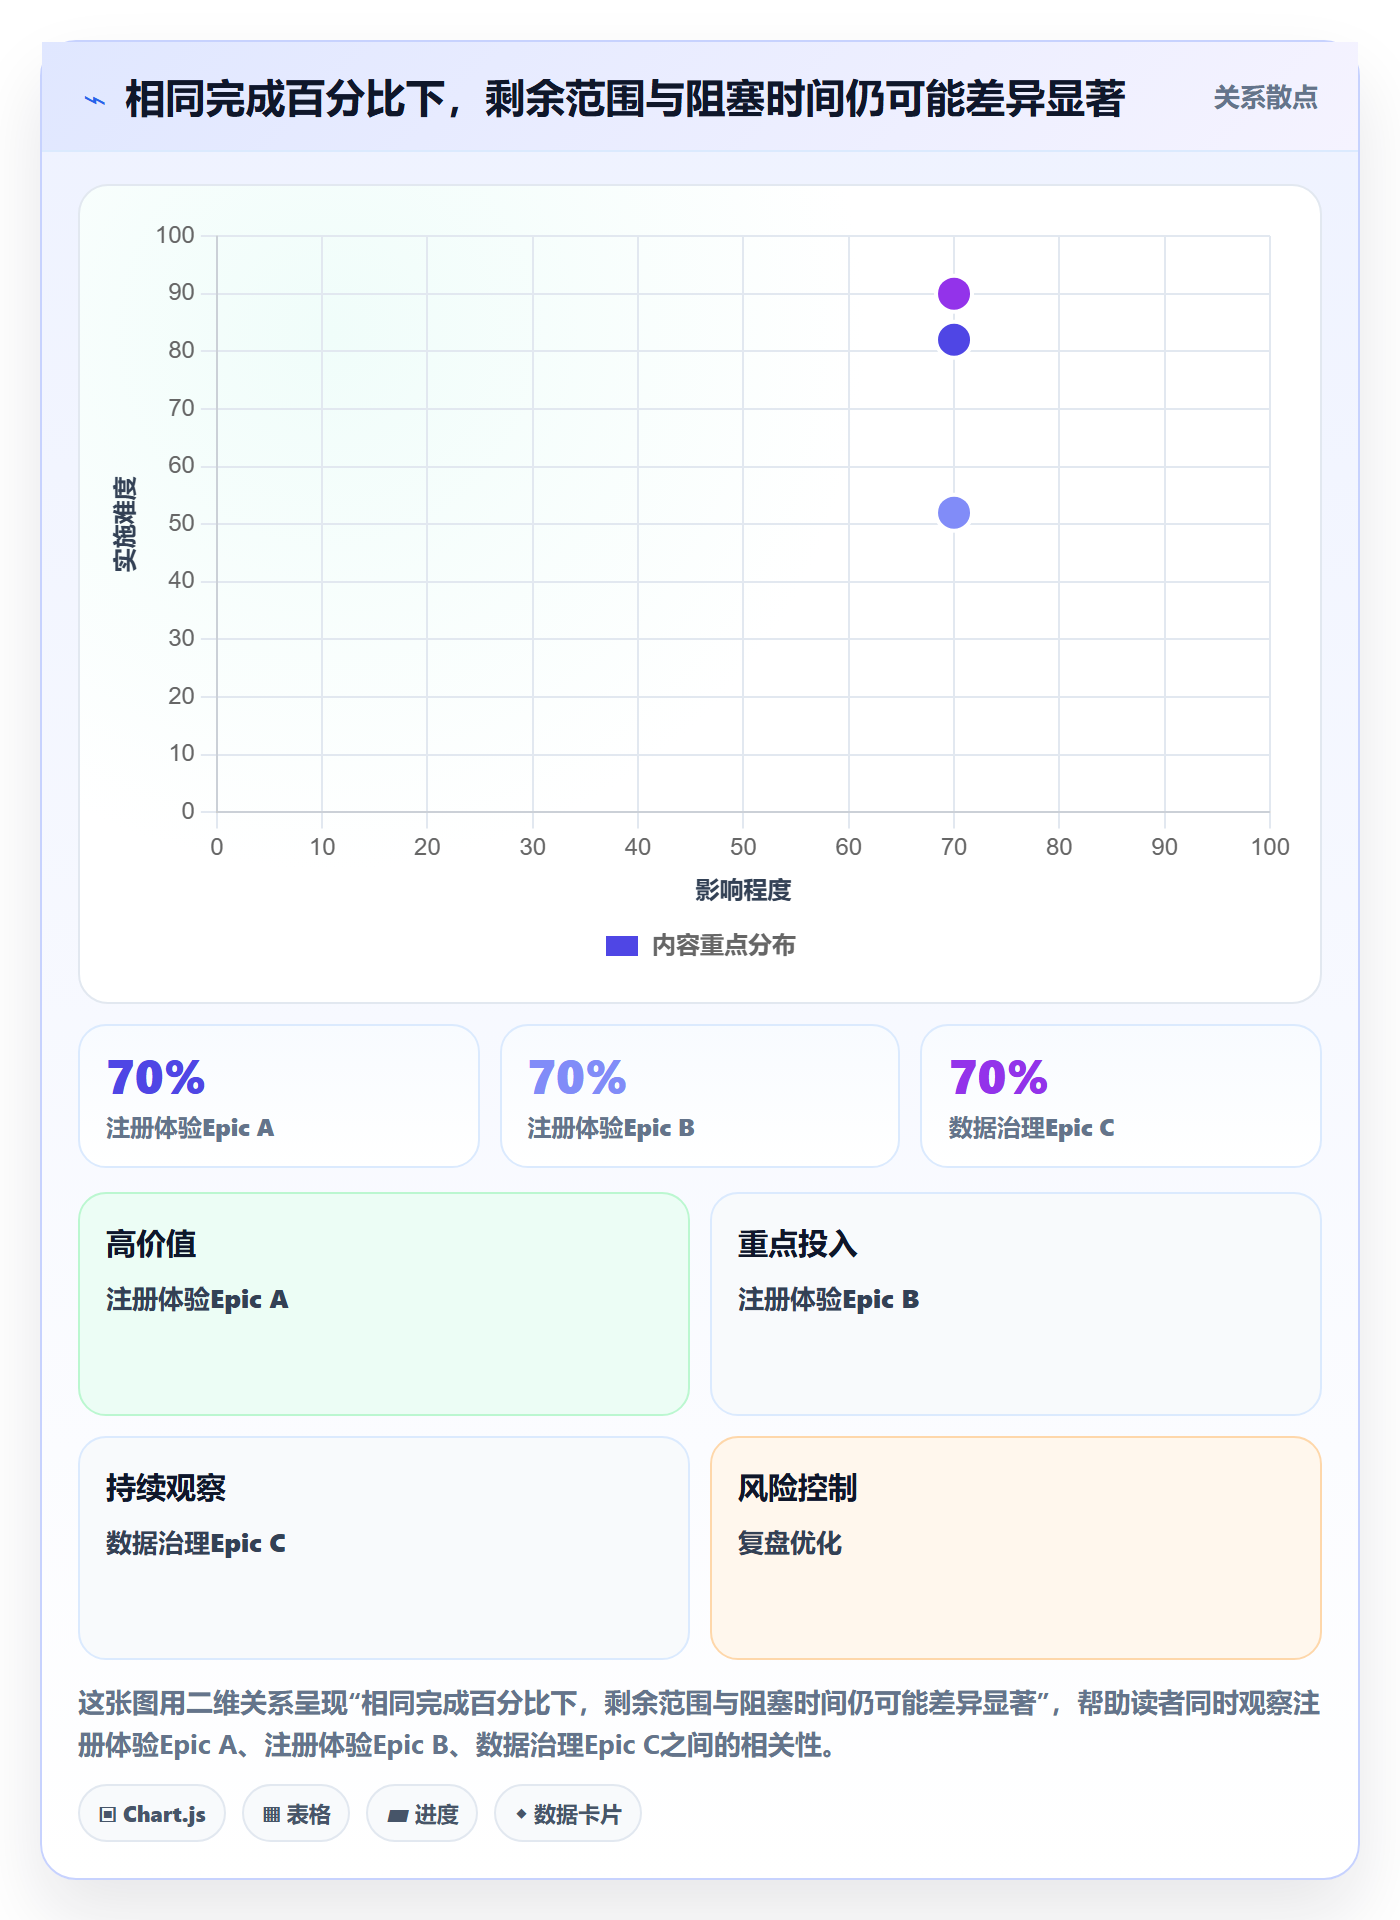Select the 注册体验Epic A 70% stat card
This screenshot has width=1400, height=1920.
point(279,1096)
